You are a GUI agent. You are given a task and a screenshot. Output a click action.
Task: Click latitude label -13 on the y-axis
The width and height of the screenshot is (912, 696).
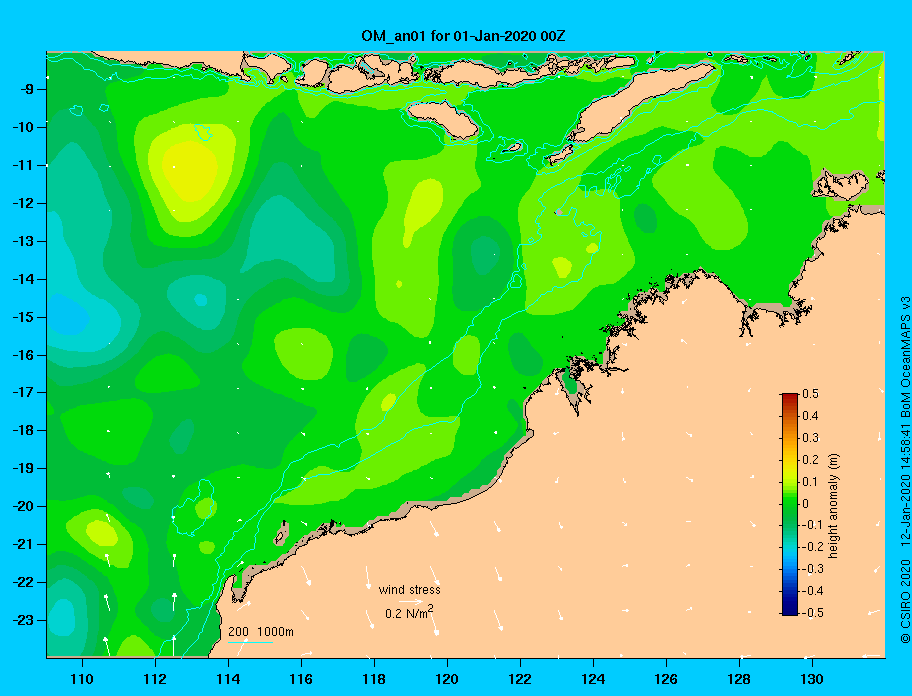24,241
